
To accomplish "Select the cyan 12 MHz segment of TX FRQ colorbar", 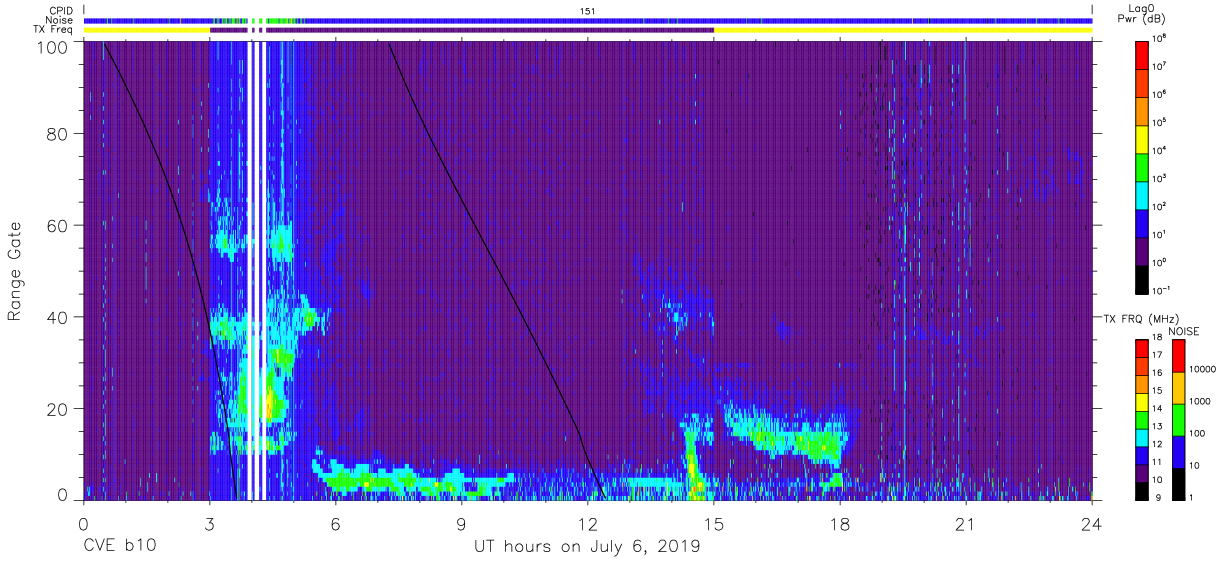I will pyautogui.click(x=1143, y=436).
